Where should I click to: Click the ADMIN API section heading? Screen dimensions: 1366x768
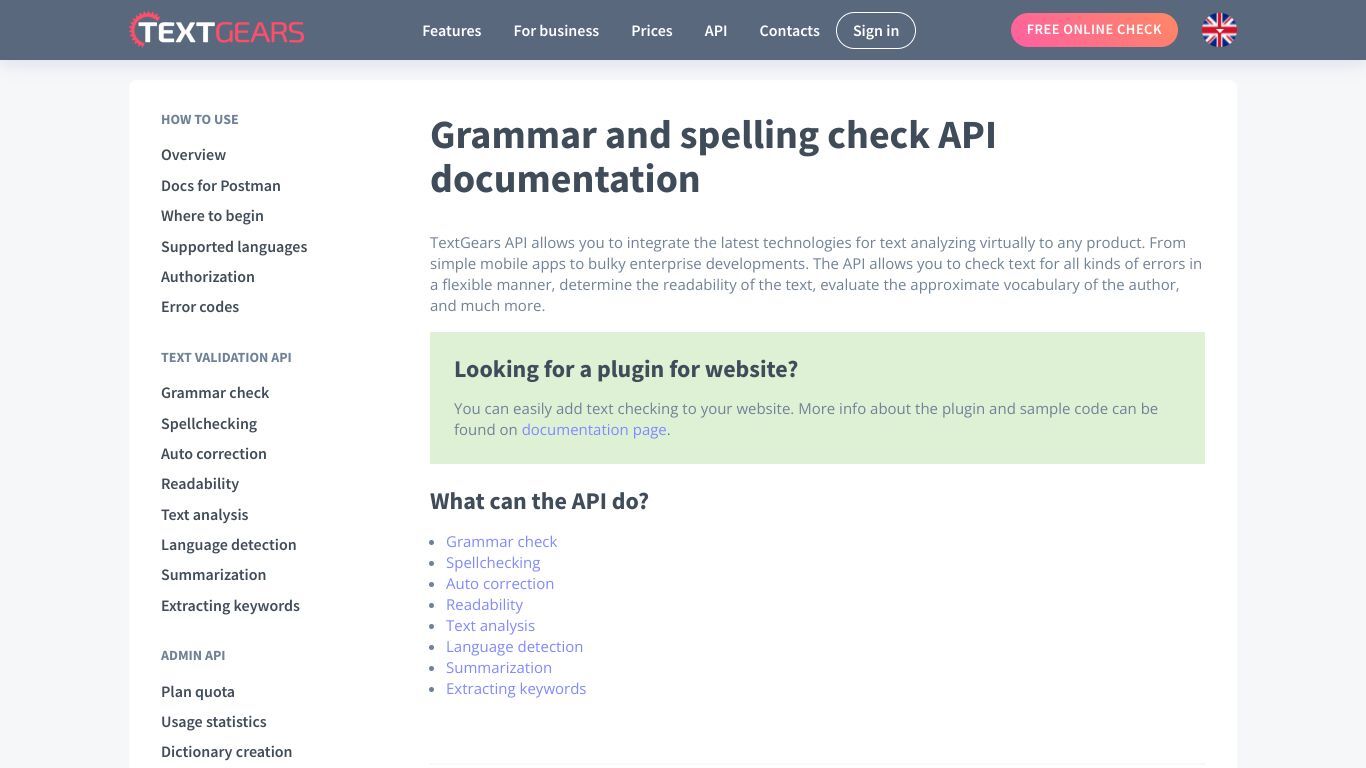point(193,655)
